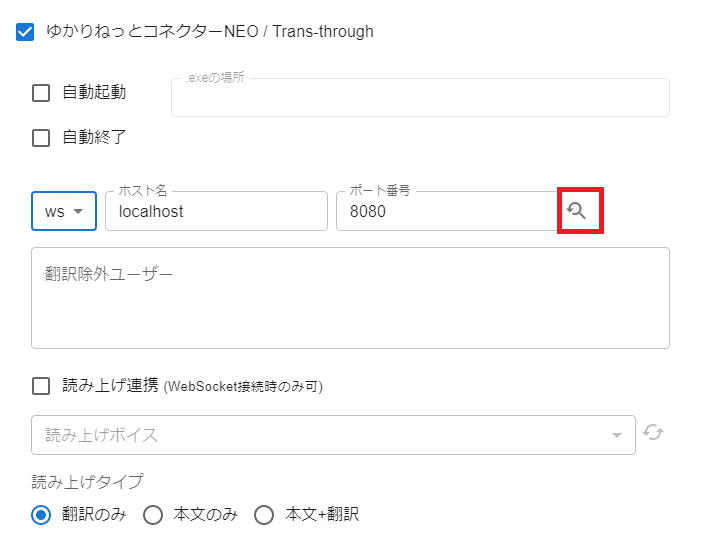Uncheck ゆかりねっとコネクターNEO / Trans-through checkbox

tap(25, 32)
